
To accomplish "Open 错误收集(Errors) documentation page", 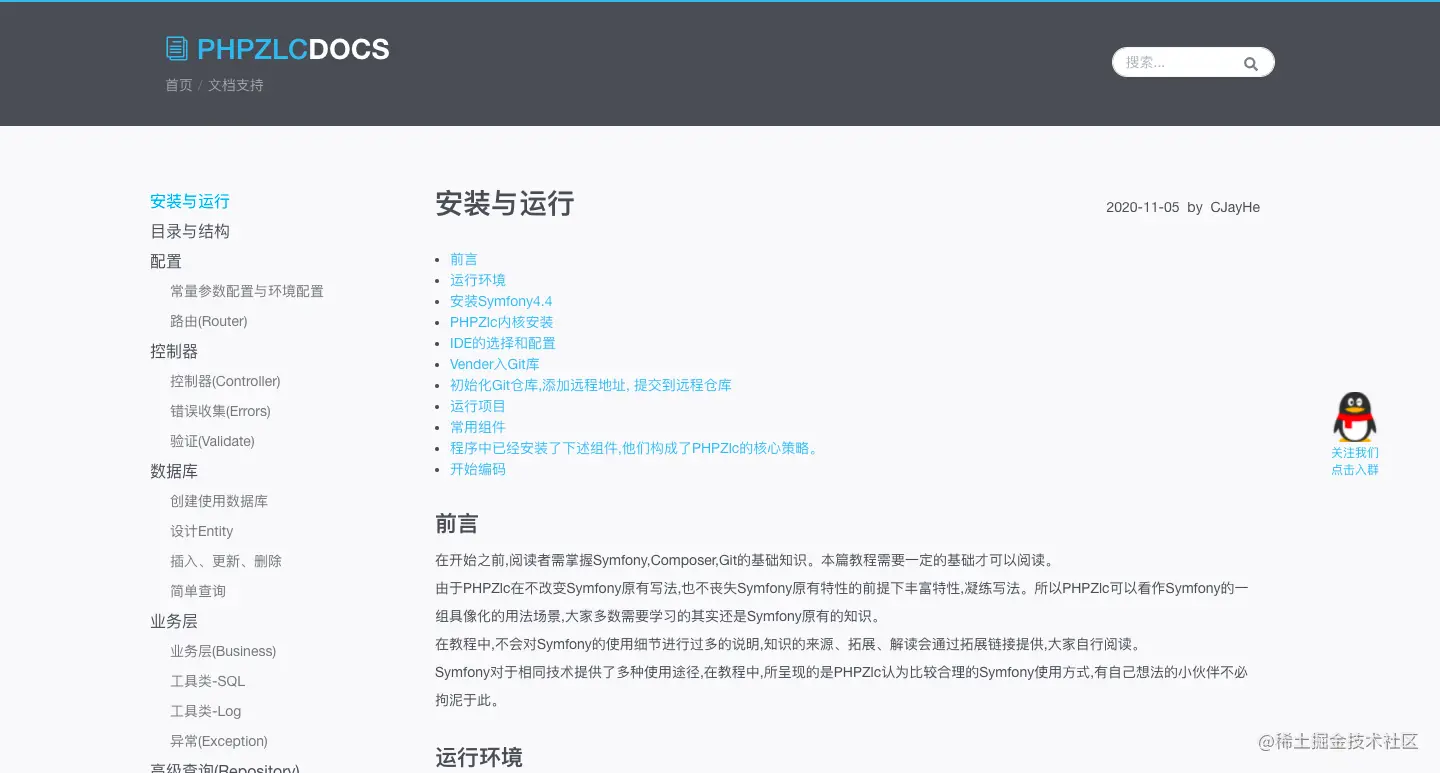I will (x=220, y=411).
